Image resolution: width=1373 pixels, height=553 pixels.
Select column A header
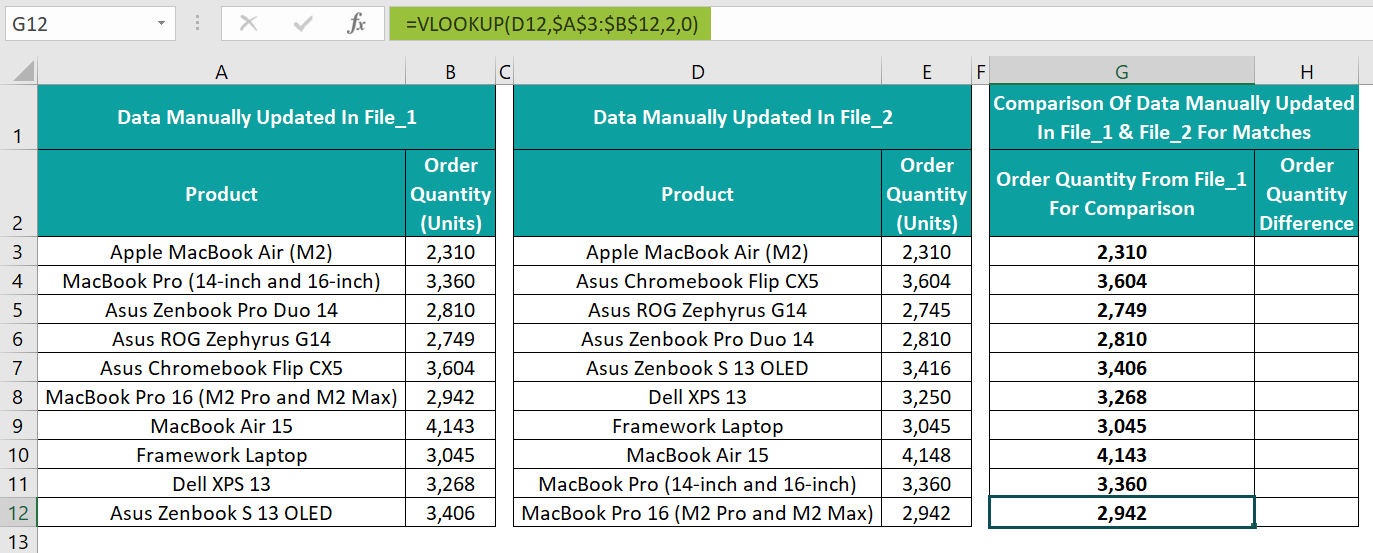pyautogui.click(x=221, y=72)
